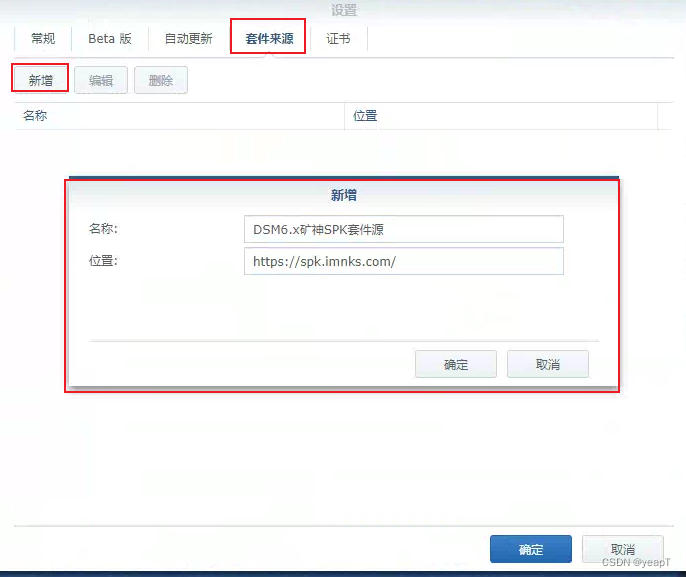The image size is (686, 577).
Task: Click the greyed-out 编辑 button
Action: pos(101,80)
